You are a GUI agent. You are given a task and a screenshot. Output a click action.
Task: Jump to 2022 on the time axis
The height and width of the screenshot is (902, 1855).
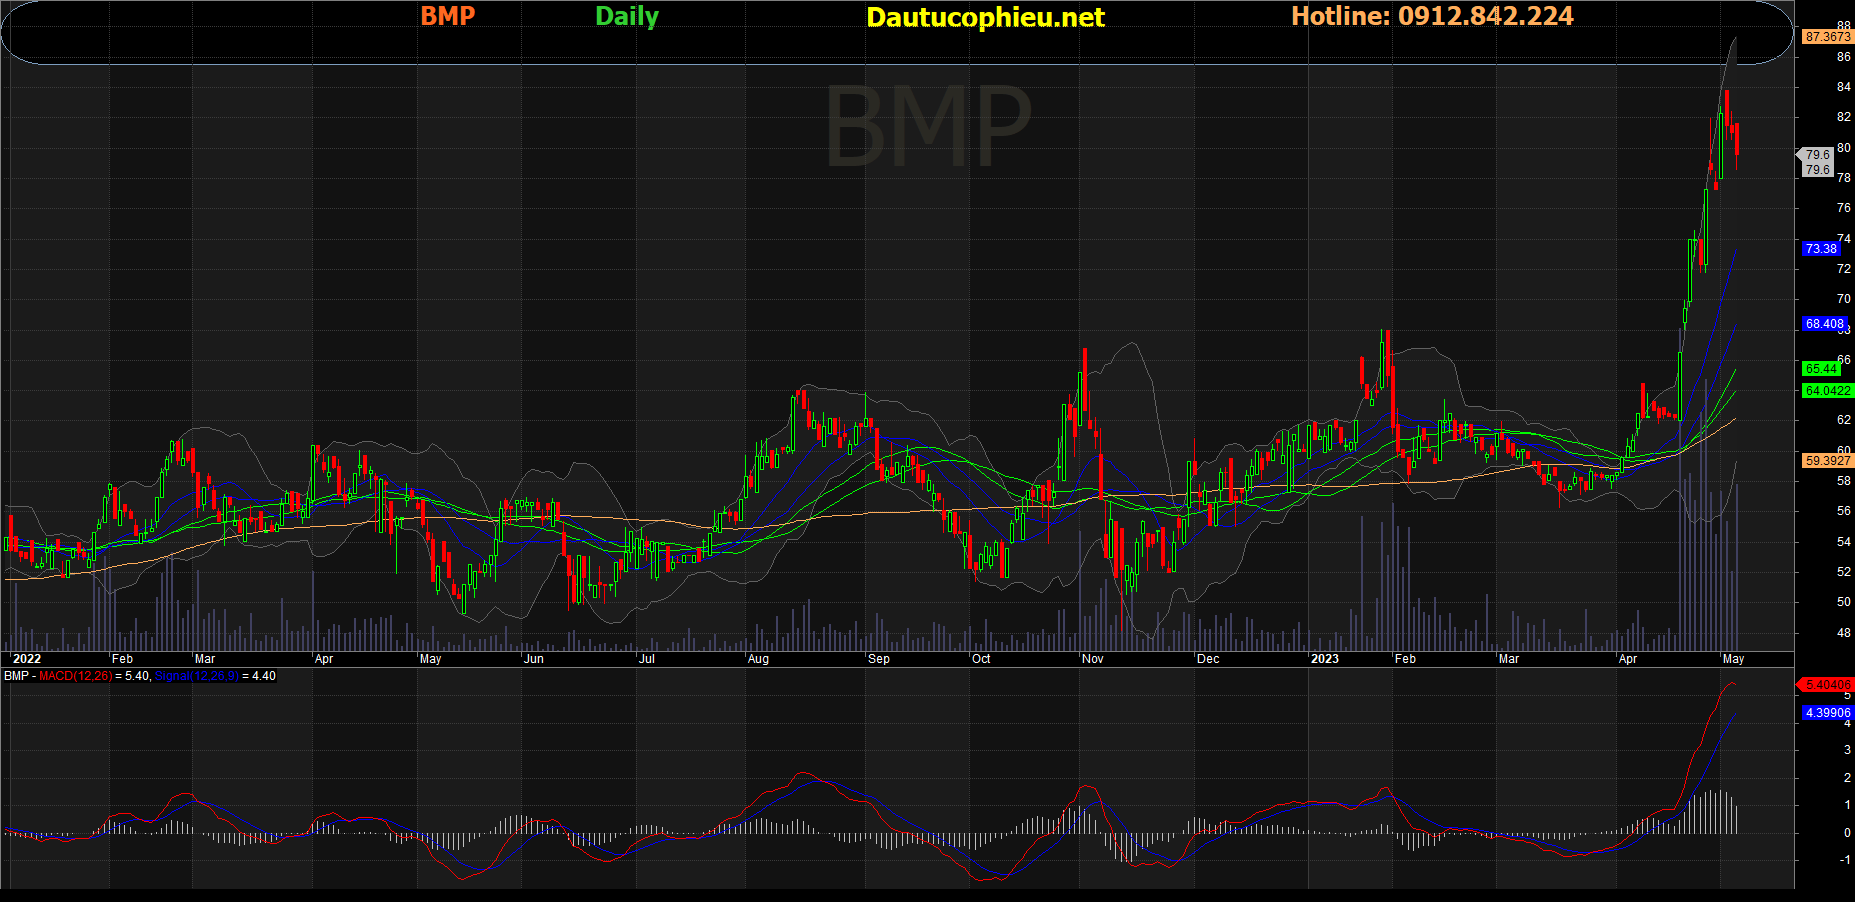tap(26, 659)
